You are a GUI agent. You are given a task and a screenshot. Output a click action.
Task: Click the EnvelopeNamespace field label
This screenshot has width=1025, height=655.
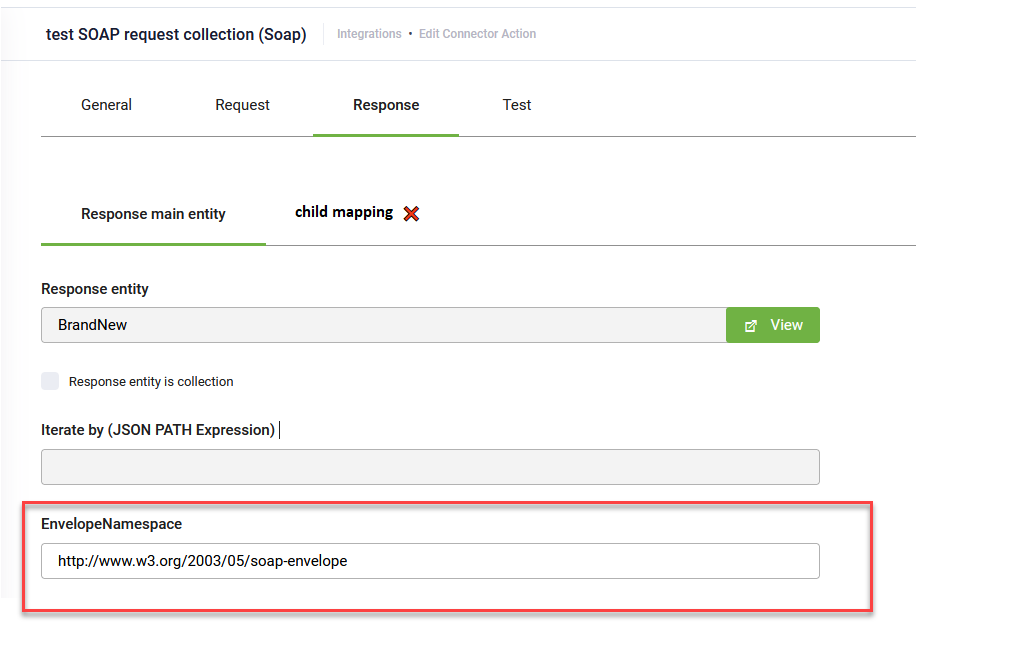coord(111,523)
